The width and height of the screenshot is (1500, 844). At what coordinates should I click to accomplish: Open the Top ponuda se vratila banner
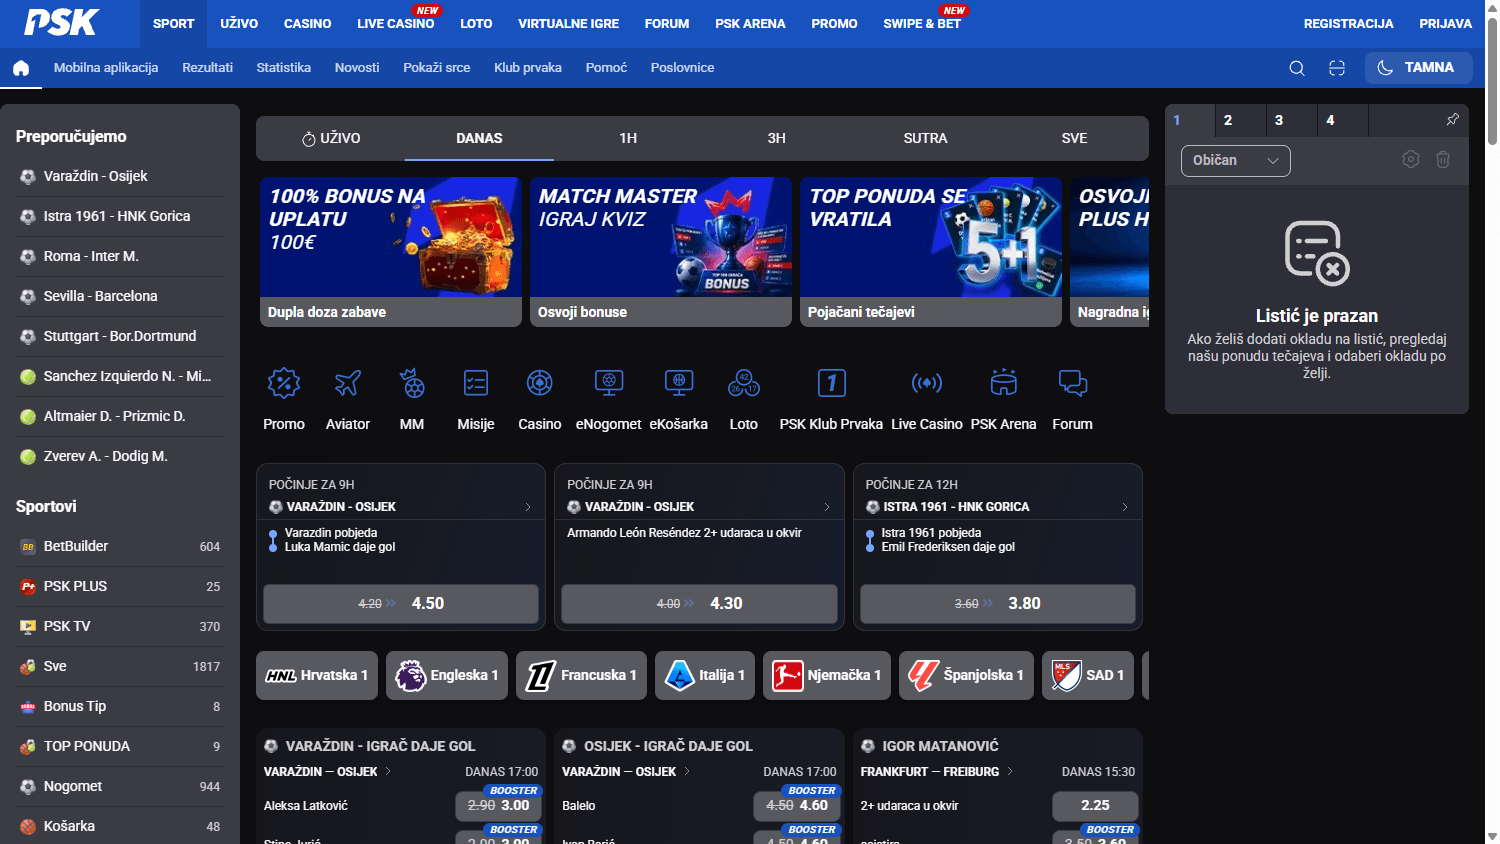pyautogui.click(x=931, y=252)
